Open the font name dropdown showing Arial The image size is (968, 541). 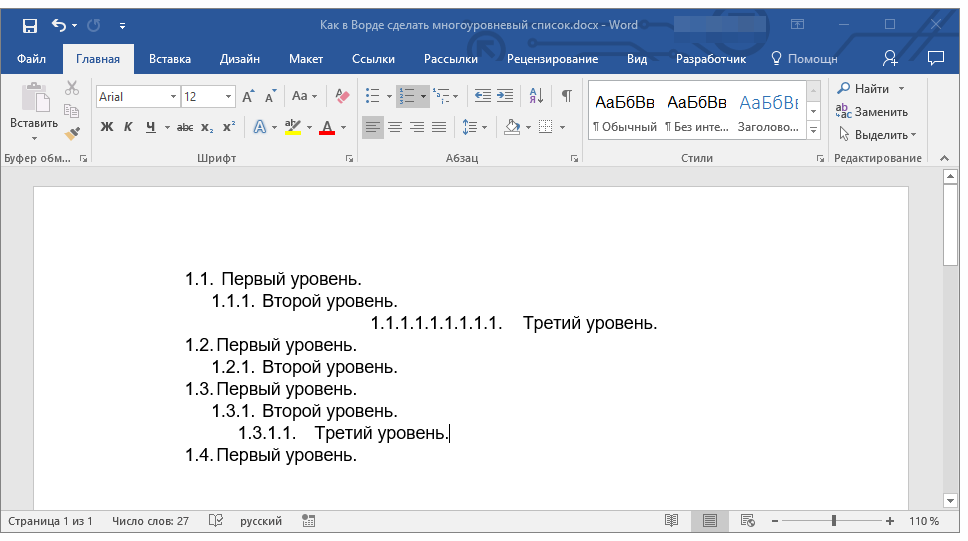[173, 97]
